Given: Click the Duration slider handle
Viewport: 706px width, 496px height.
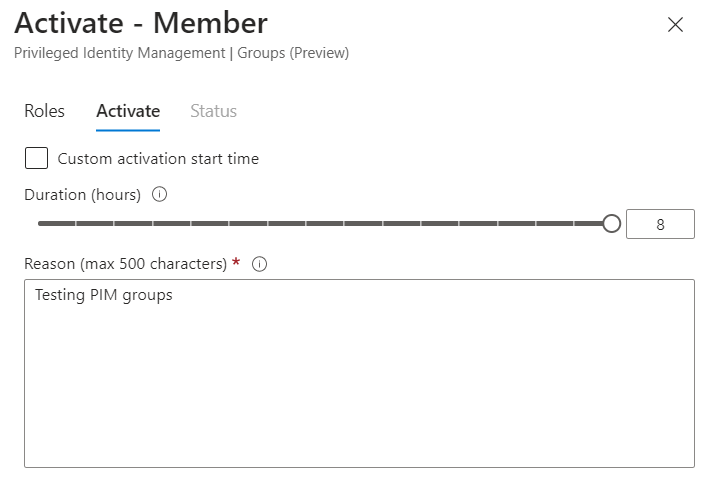Looking at the screenshot, I should point(612,224).
